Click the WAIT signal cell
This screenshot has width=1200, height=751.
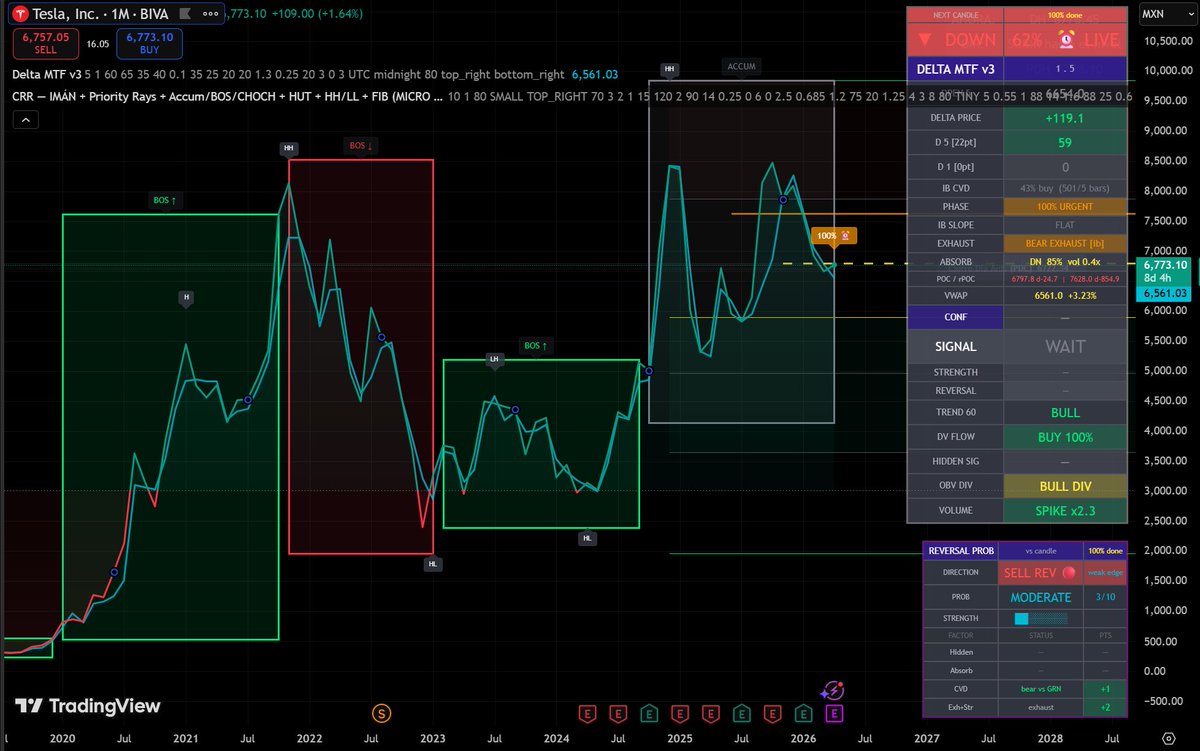point(1065,347)
